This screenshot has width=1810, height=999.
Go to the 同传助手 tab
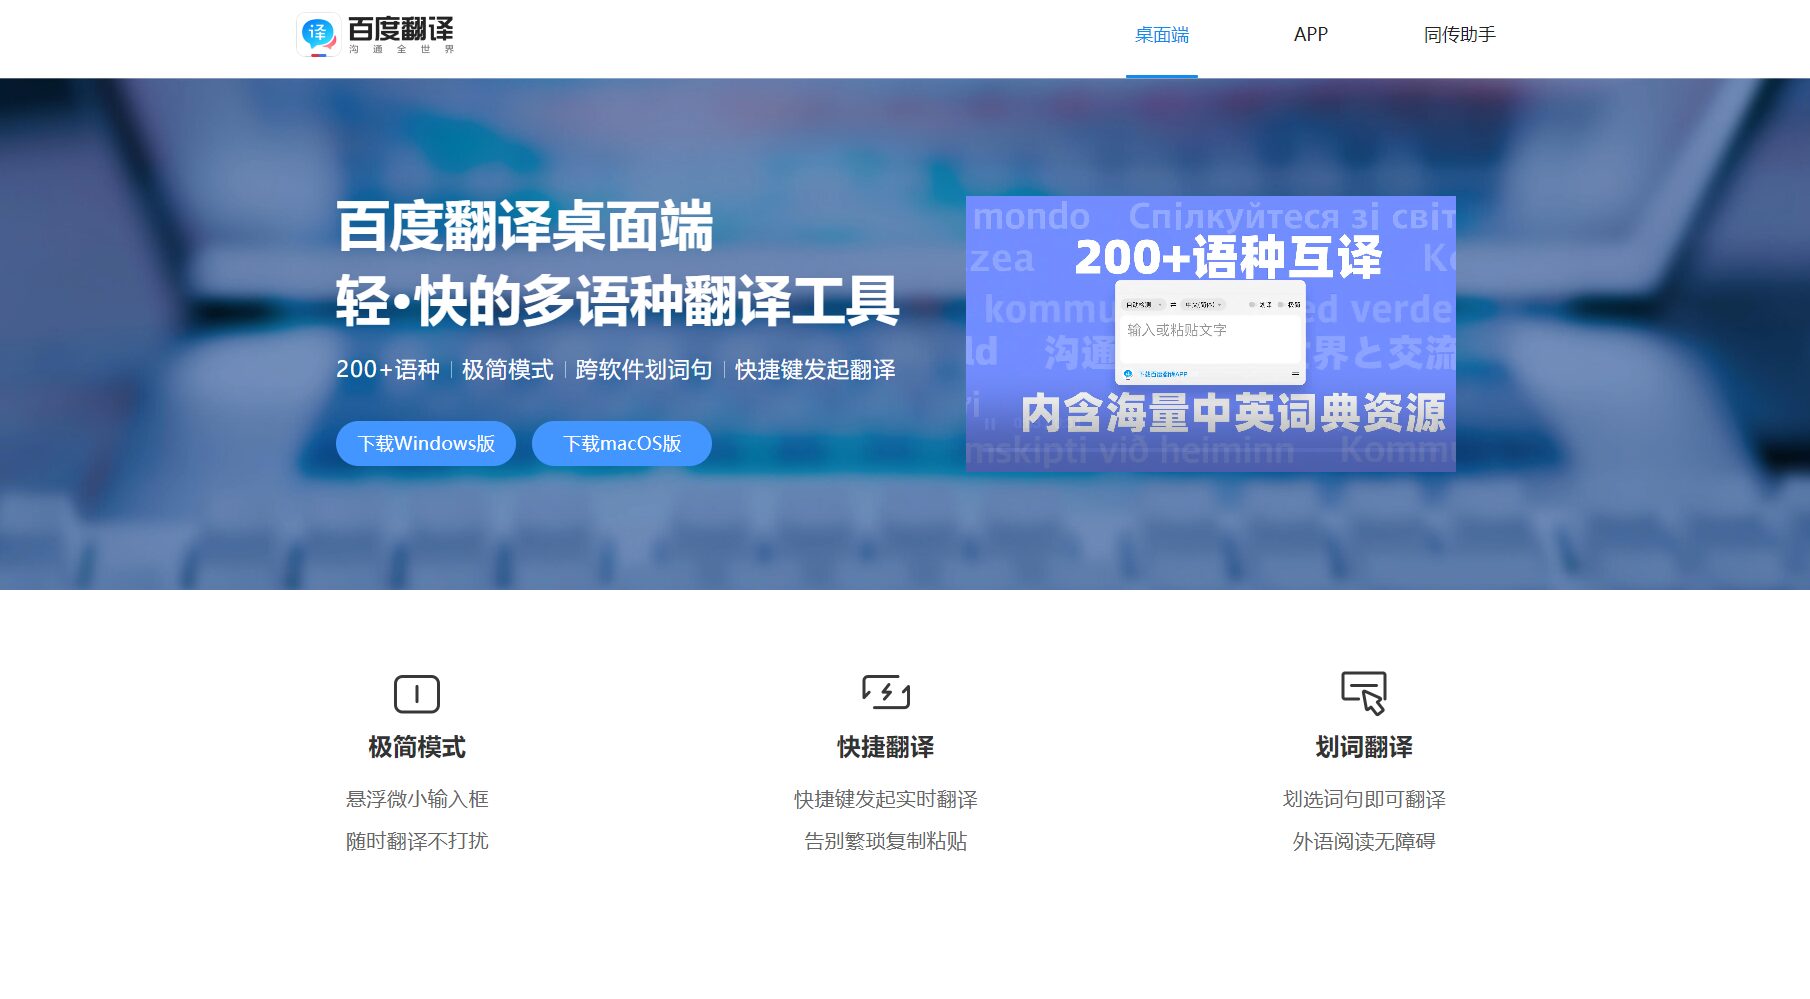[x=1459, y=35]
